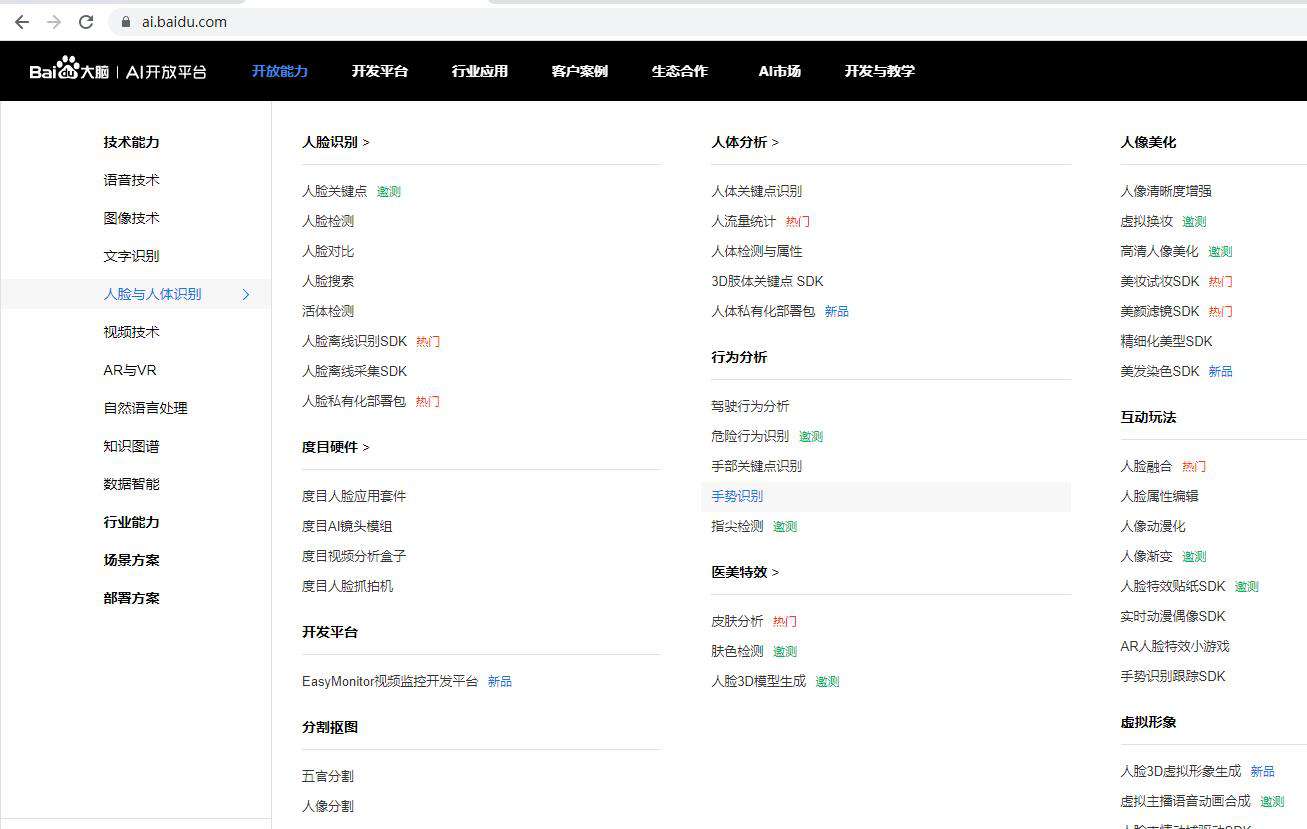Open the 人脸特效贴纸SDK link
Screen dimensions: 1307x829
(1173, 586)
